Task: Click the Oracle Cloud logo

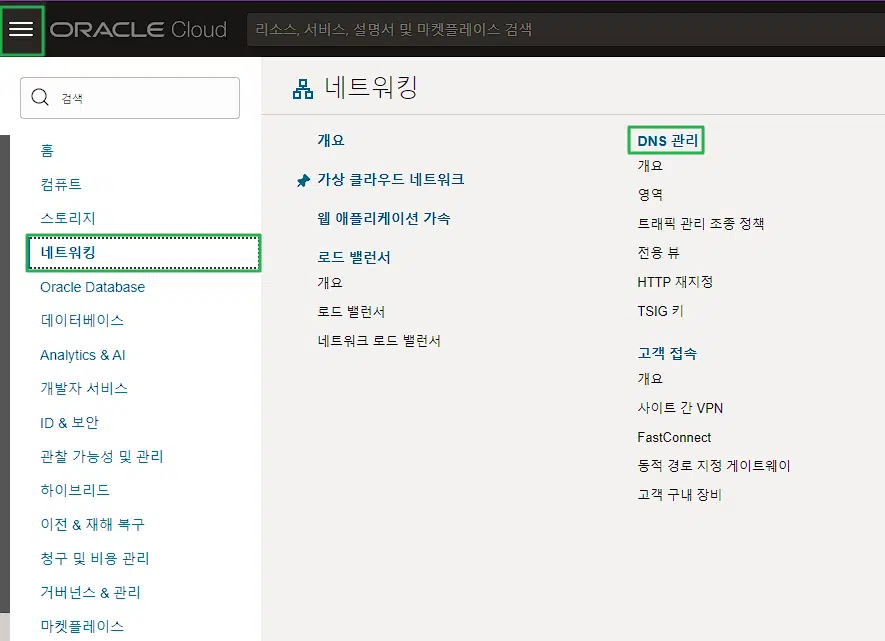Action: click(138, 29)
